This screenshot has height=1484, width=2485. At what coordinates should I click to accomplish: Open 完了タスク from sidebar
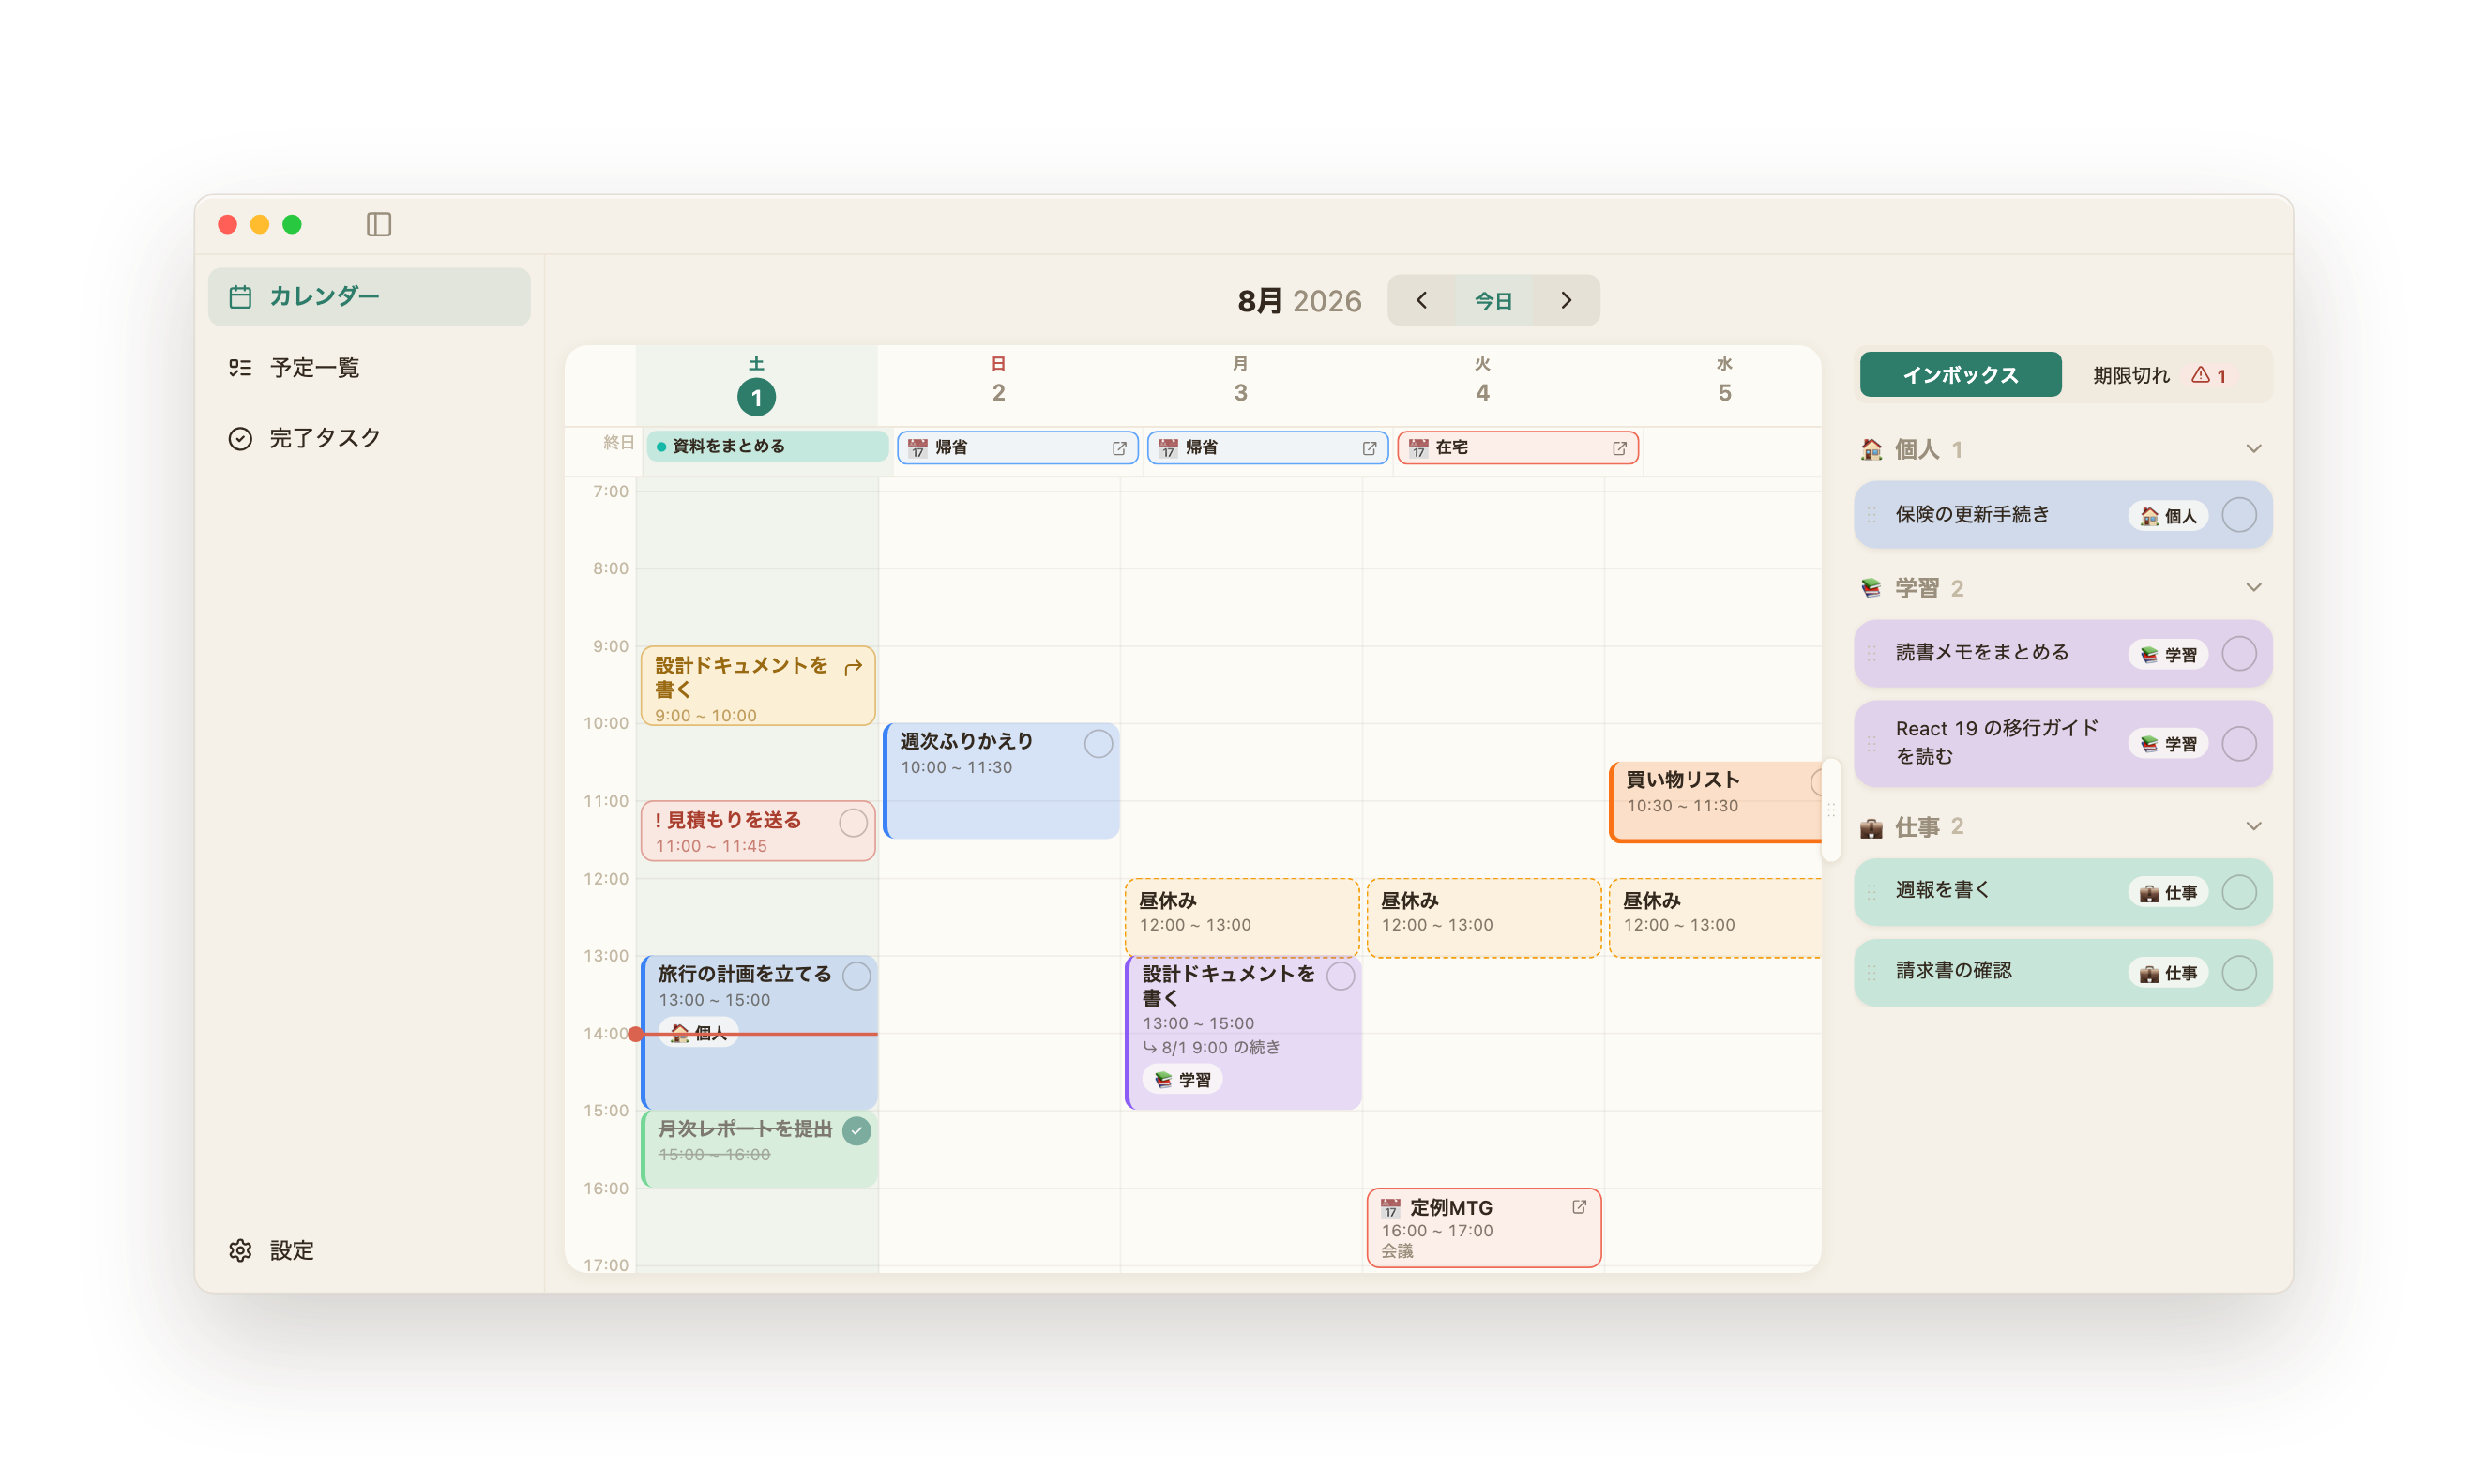point(369,438)
